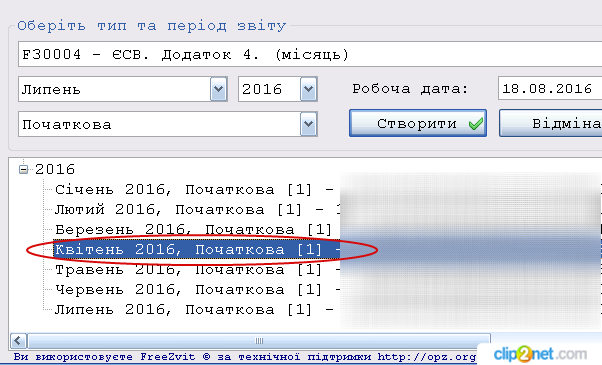Click the FreeZvit status bar text
This screenshot has height=365, width=602.
click(245, 357)
